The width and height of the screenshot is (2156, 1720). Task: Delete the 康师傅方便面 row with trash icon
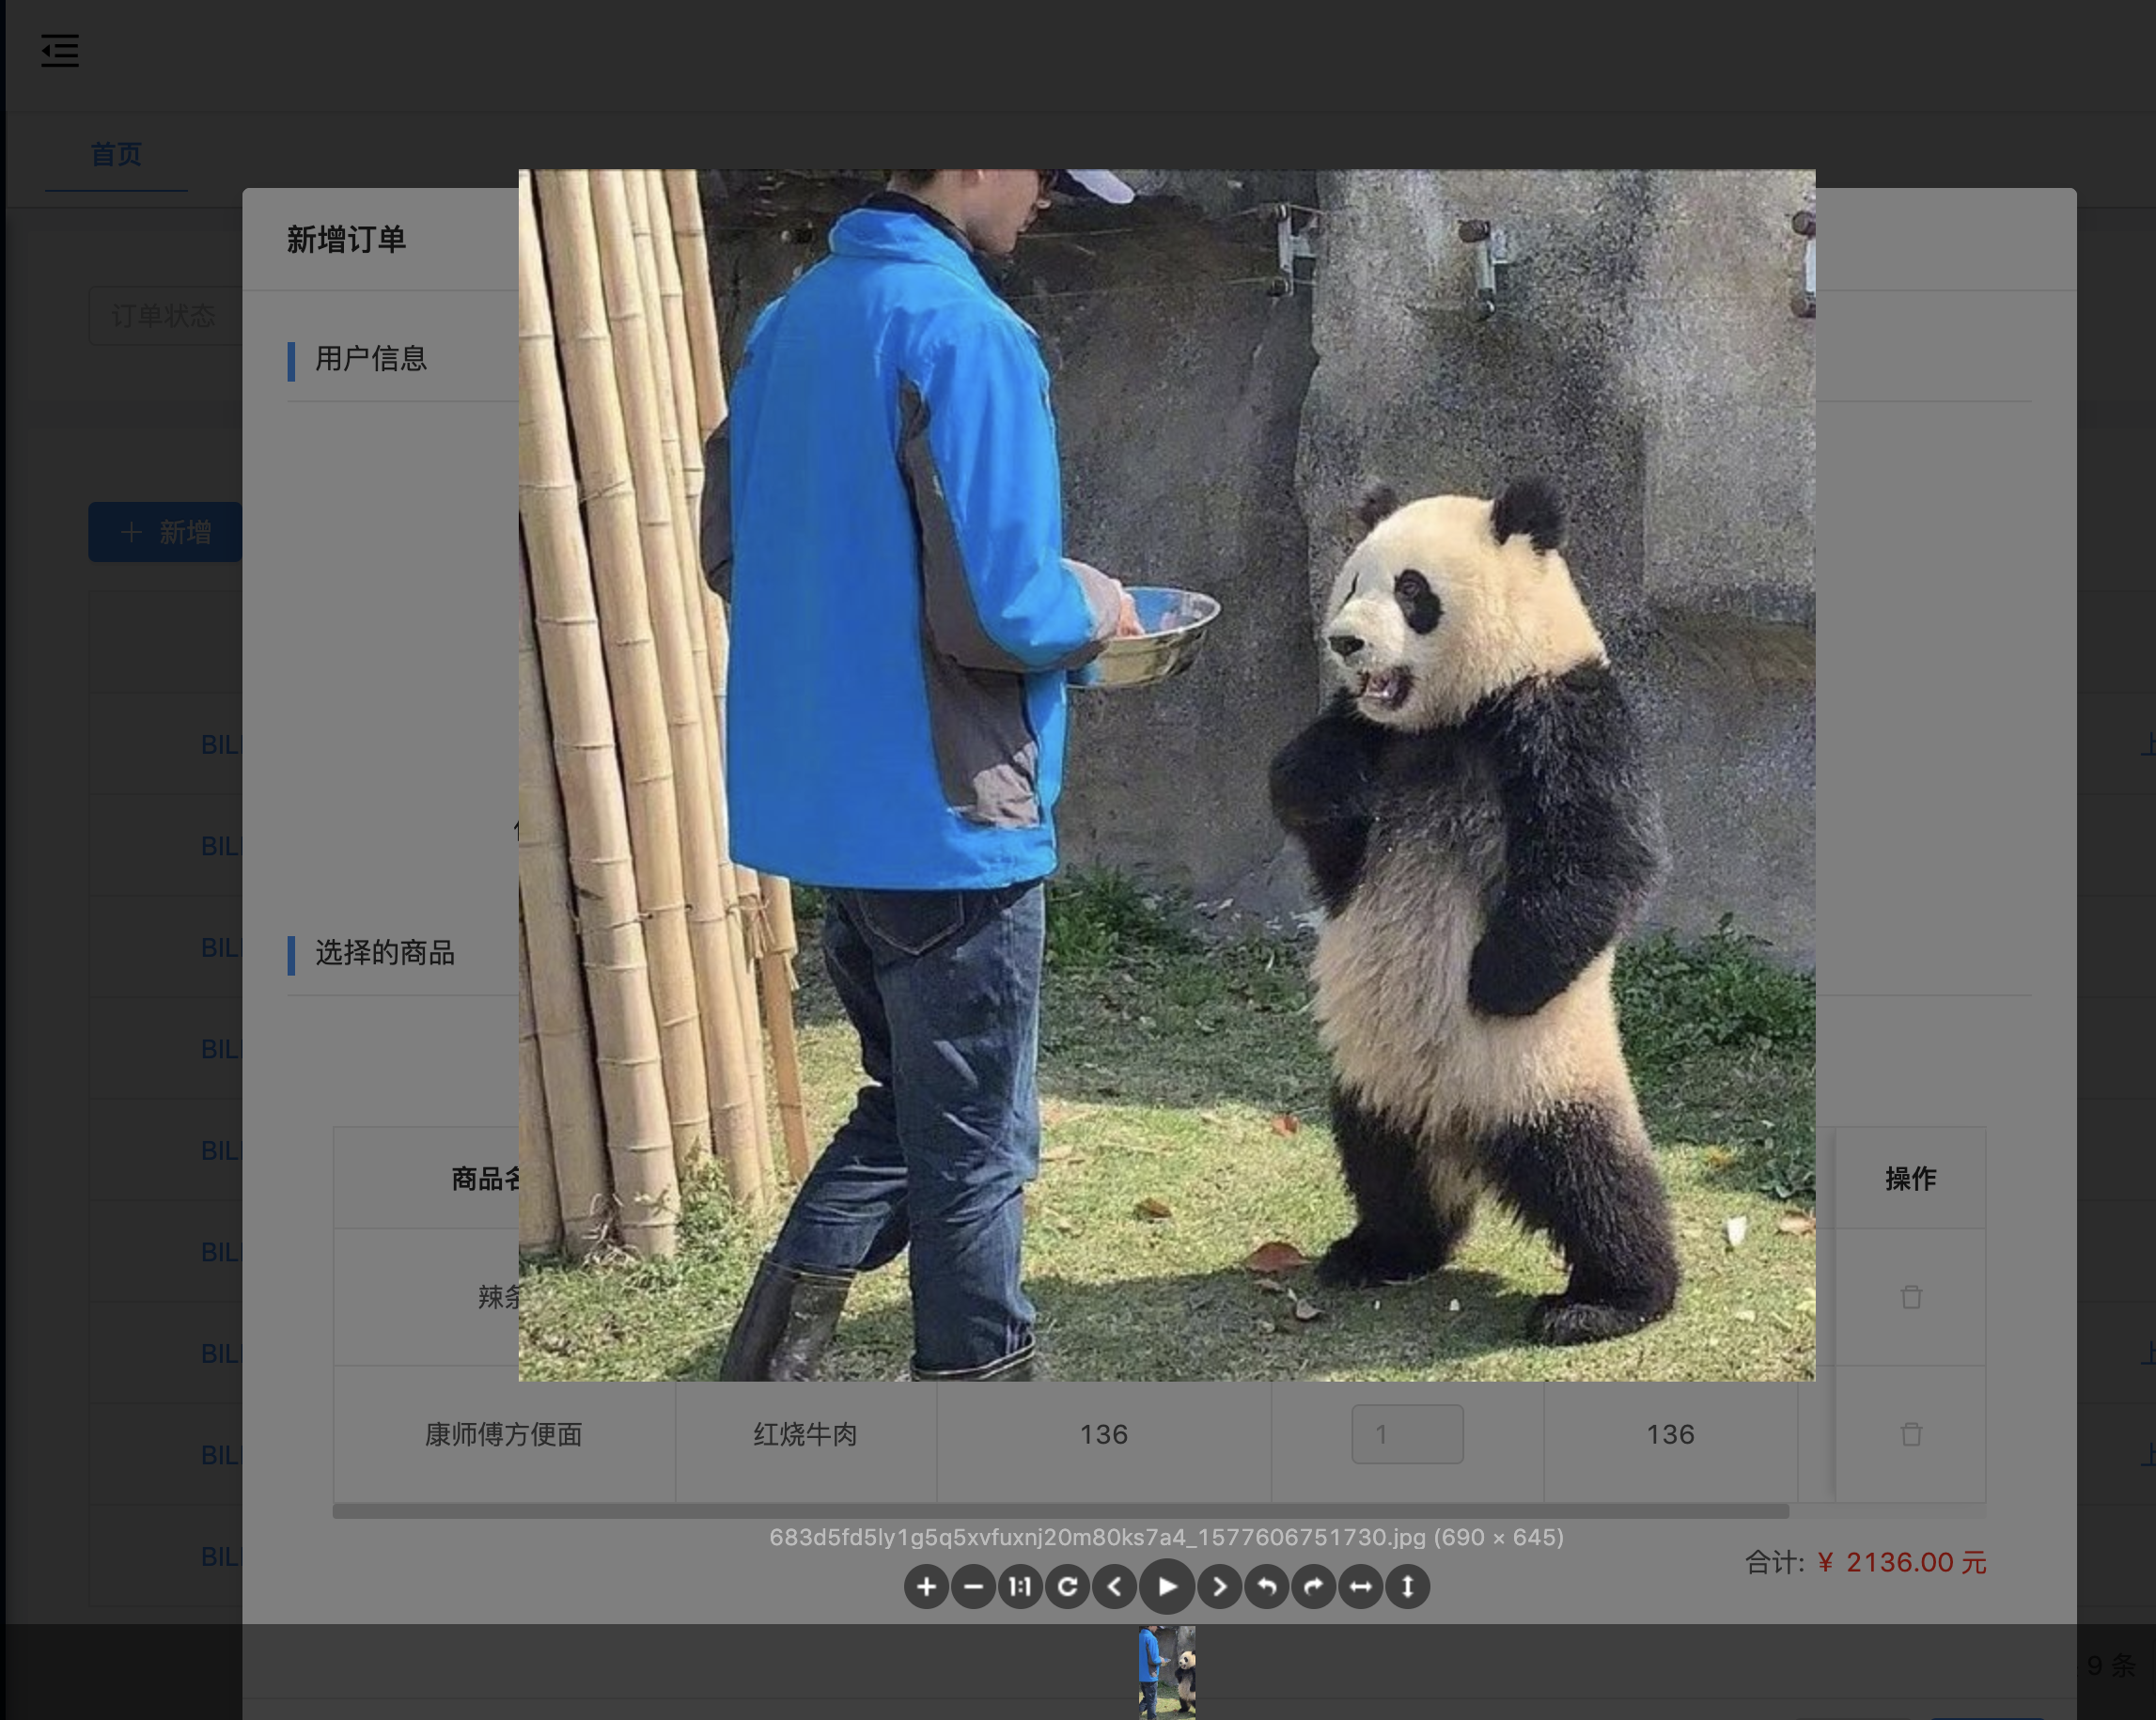click(1911, 1435)
